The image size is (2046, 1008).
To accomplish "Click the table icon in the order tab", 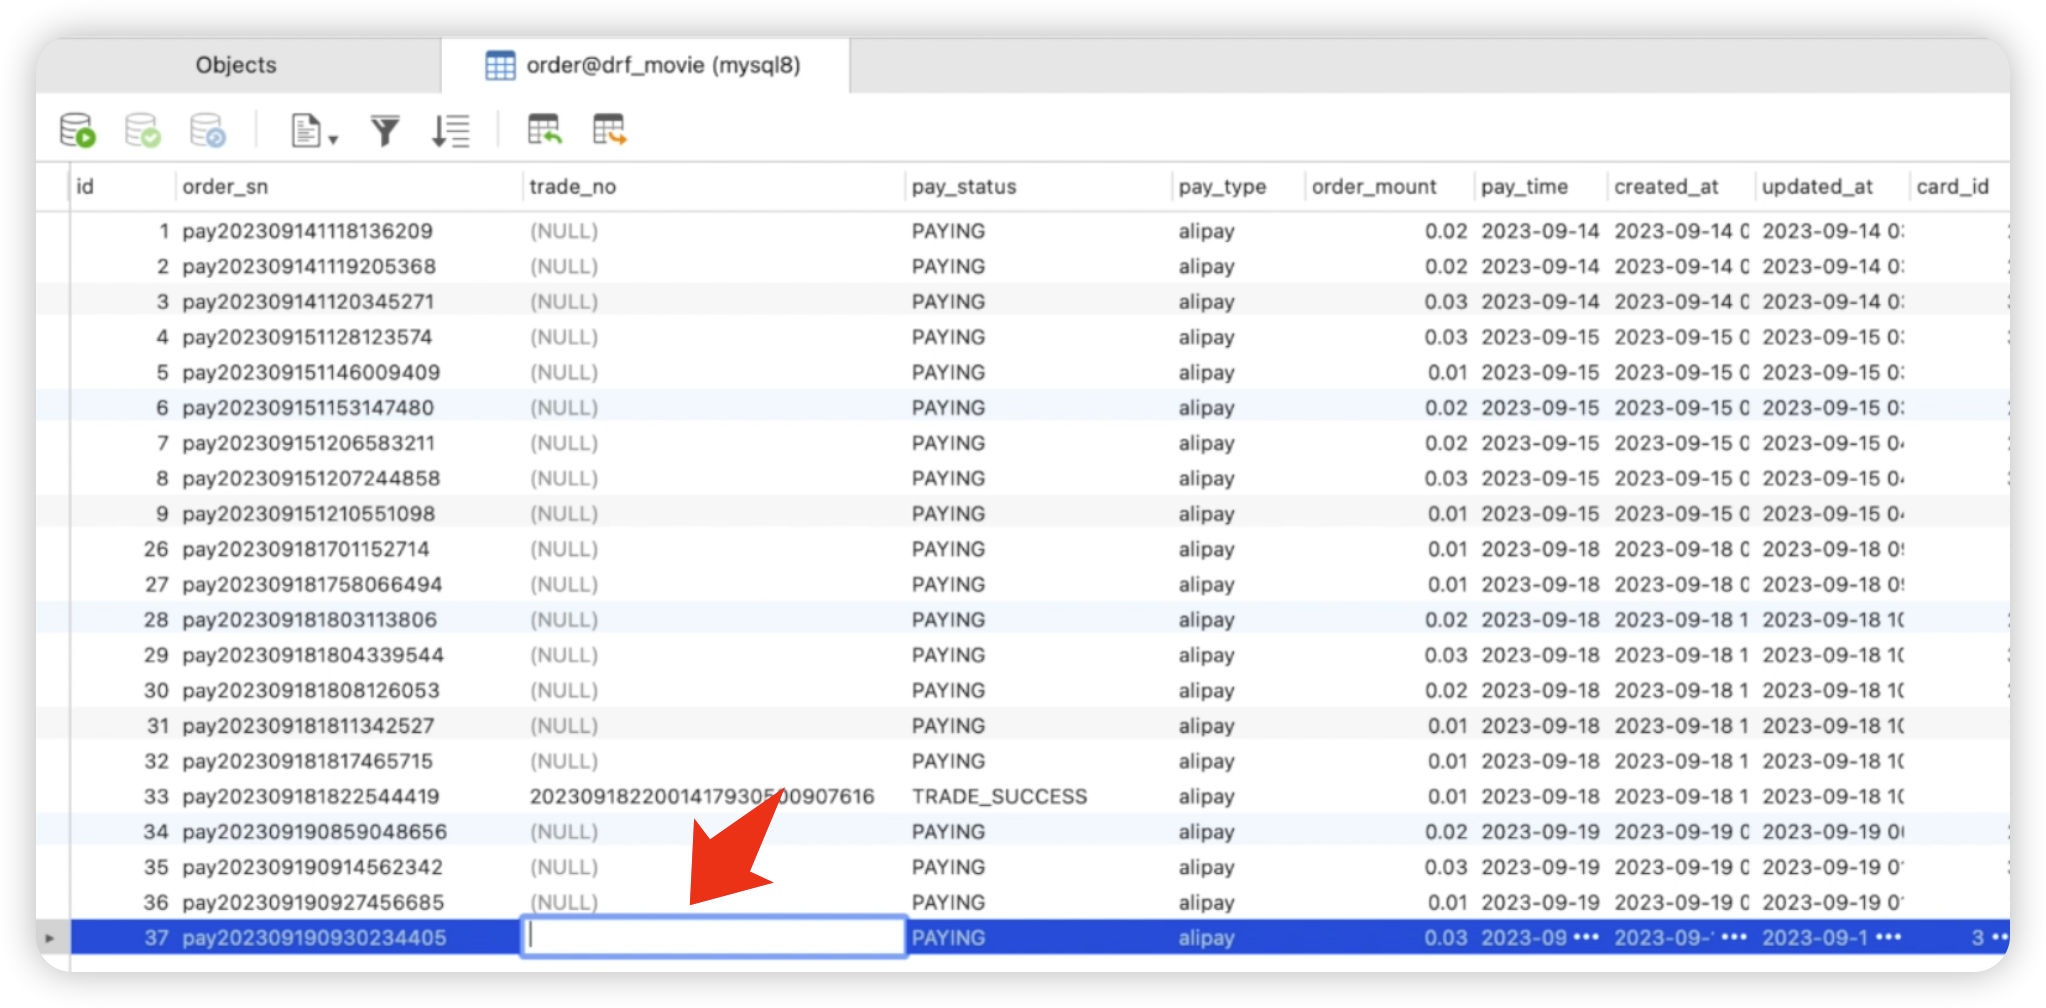I will (500, 66).
